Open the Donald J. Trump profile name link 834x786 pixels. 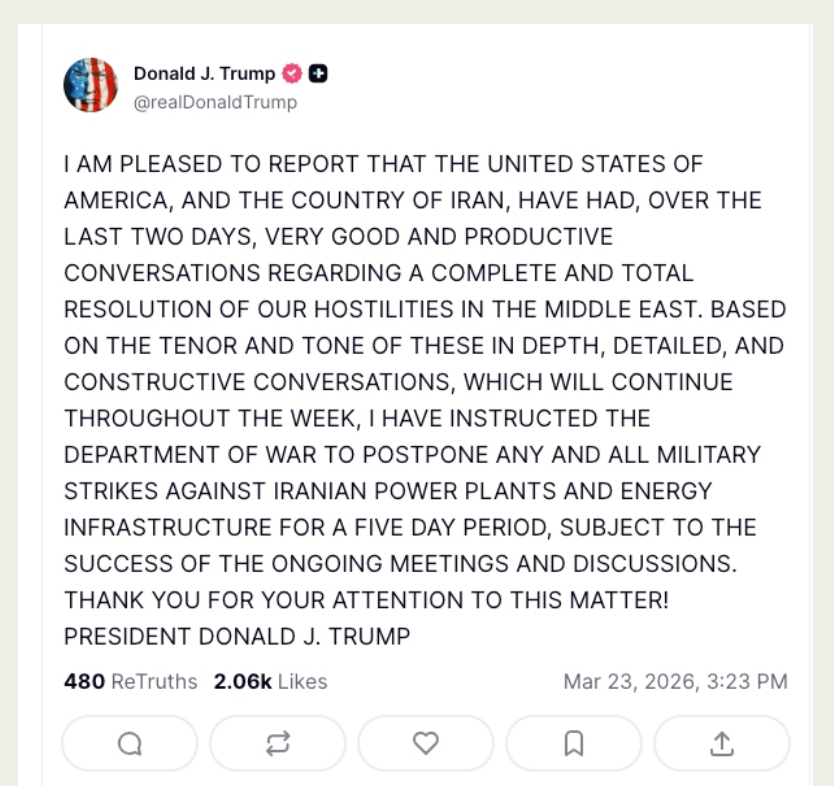tap(204, 73)
